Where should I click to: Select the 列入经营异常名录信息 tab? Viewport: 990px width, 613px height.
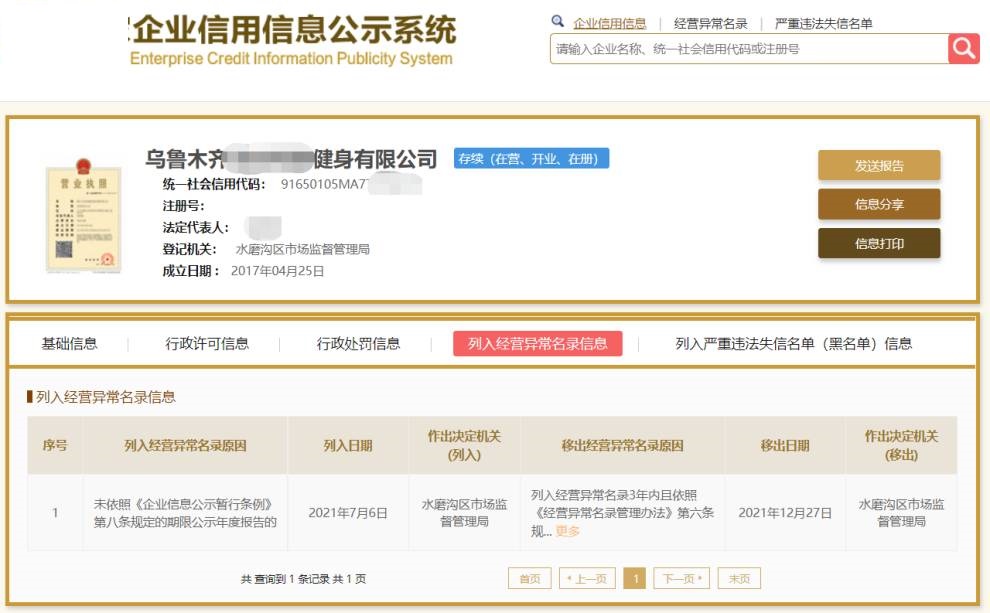(537, 344)
